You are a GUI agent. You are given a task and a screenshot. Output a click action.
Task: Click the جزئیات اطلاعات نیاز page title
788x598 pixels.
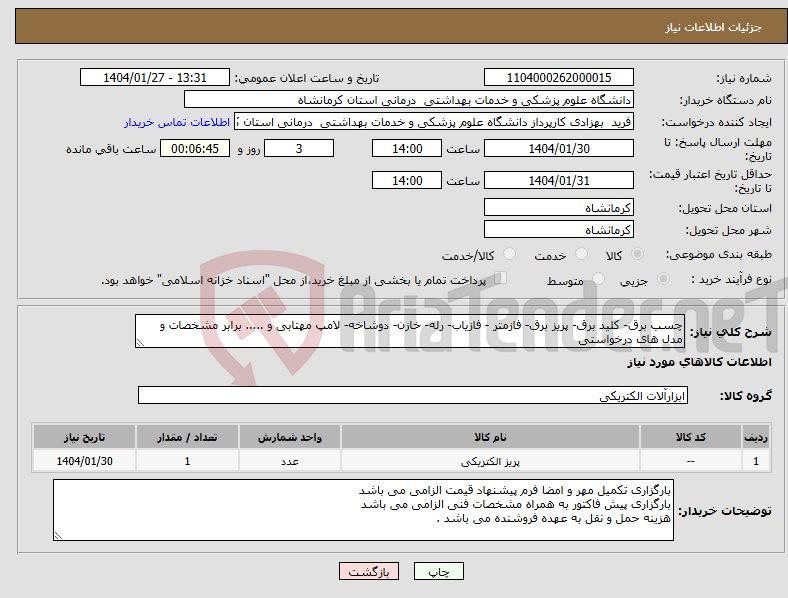coord(714,27)
